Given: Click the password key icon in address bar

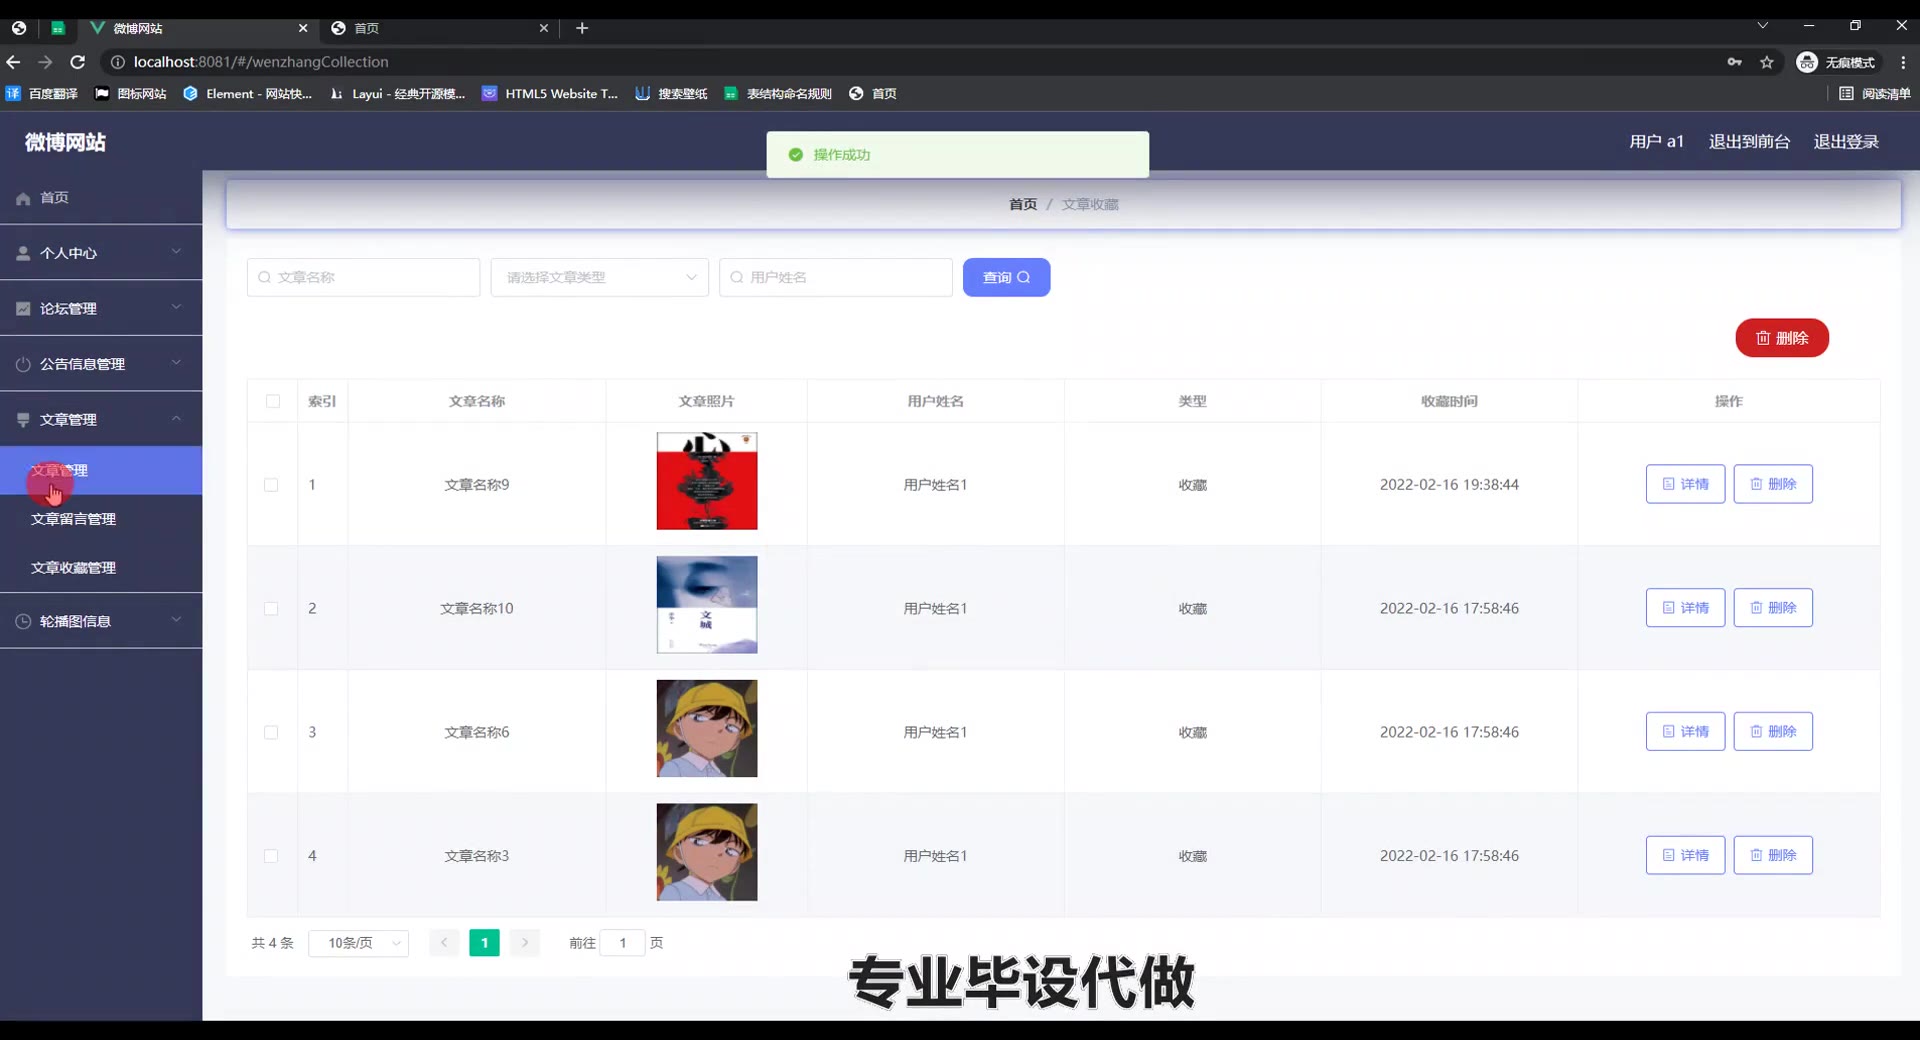Looking at the screenshot, I should tap(1734, 62).
